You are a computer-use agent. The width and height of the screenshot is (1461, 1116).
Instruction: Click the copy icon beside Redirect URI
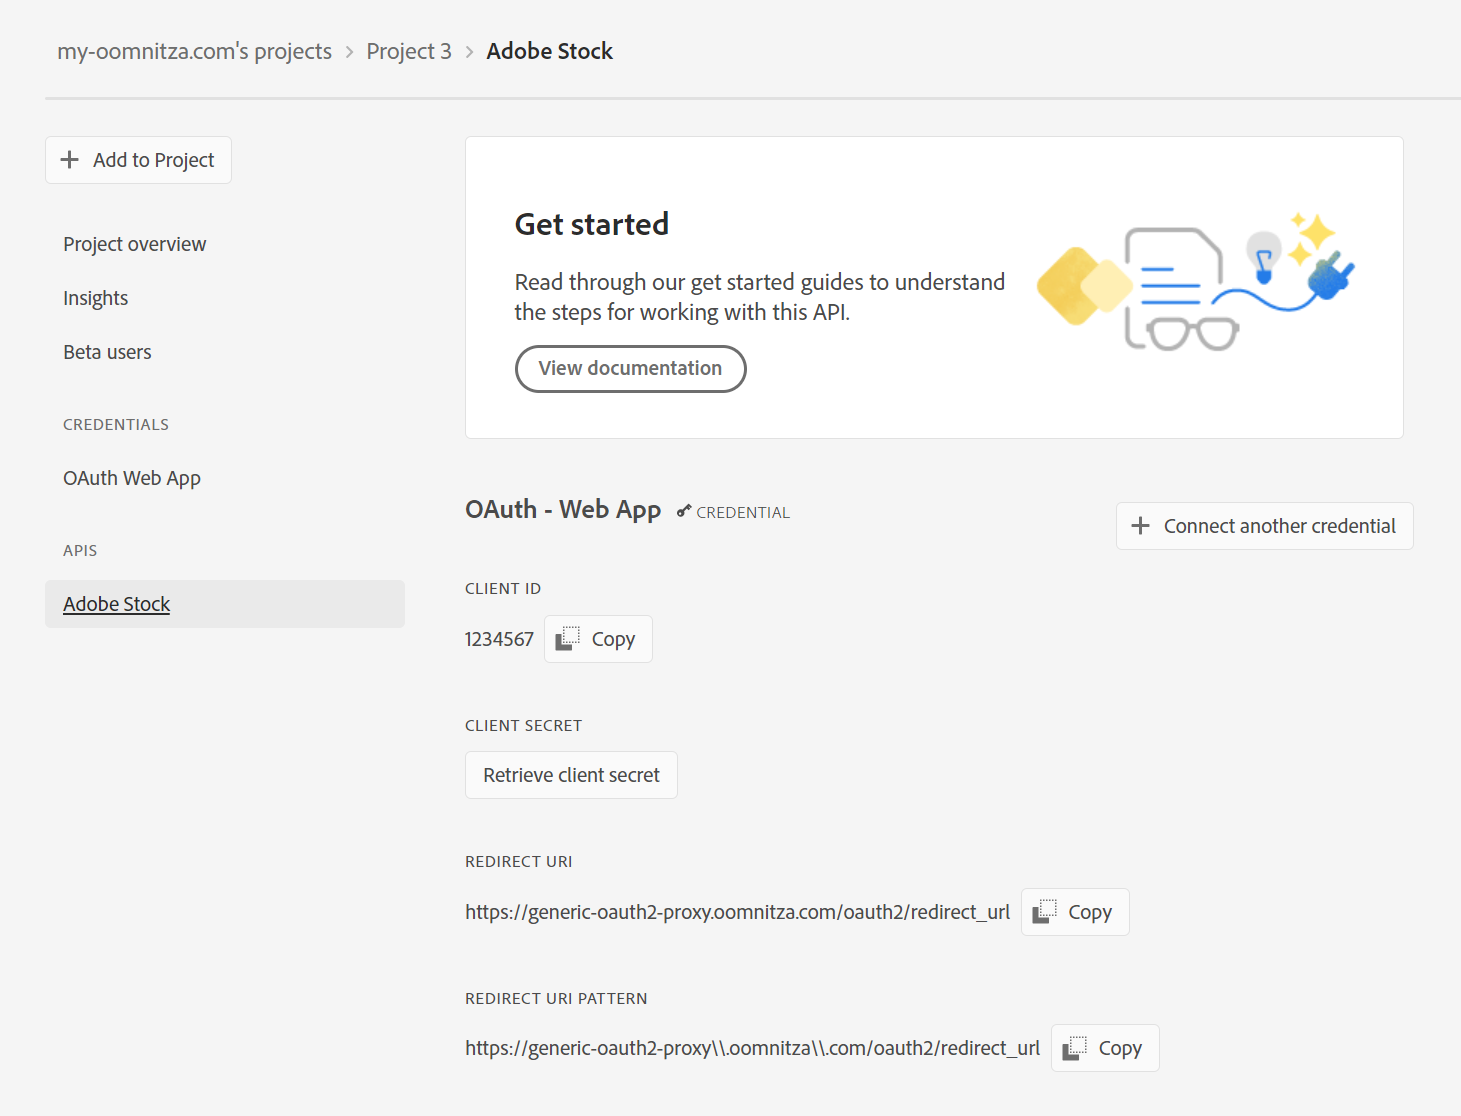[1045, 911]
